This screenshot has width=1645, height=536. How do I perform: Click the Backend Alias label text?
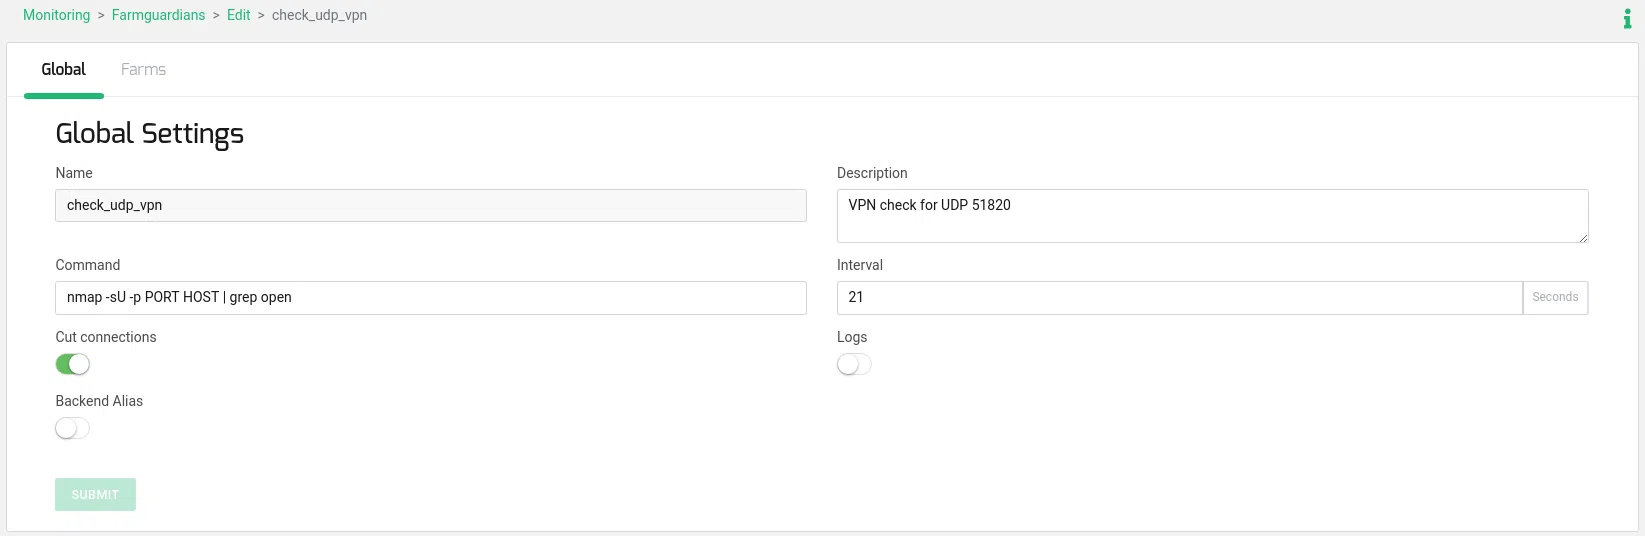point(99,401)
